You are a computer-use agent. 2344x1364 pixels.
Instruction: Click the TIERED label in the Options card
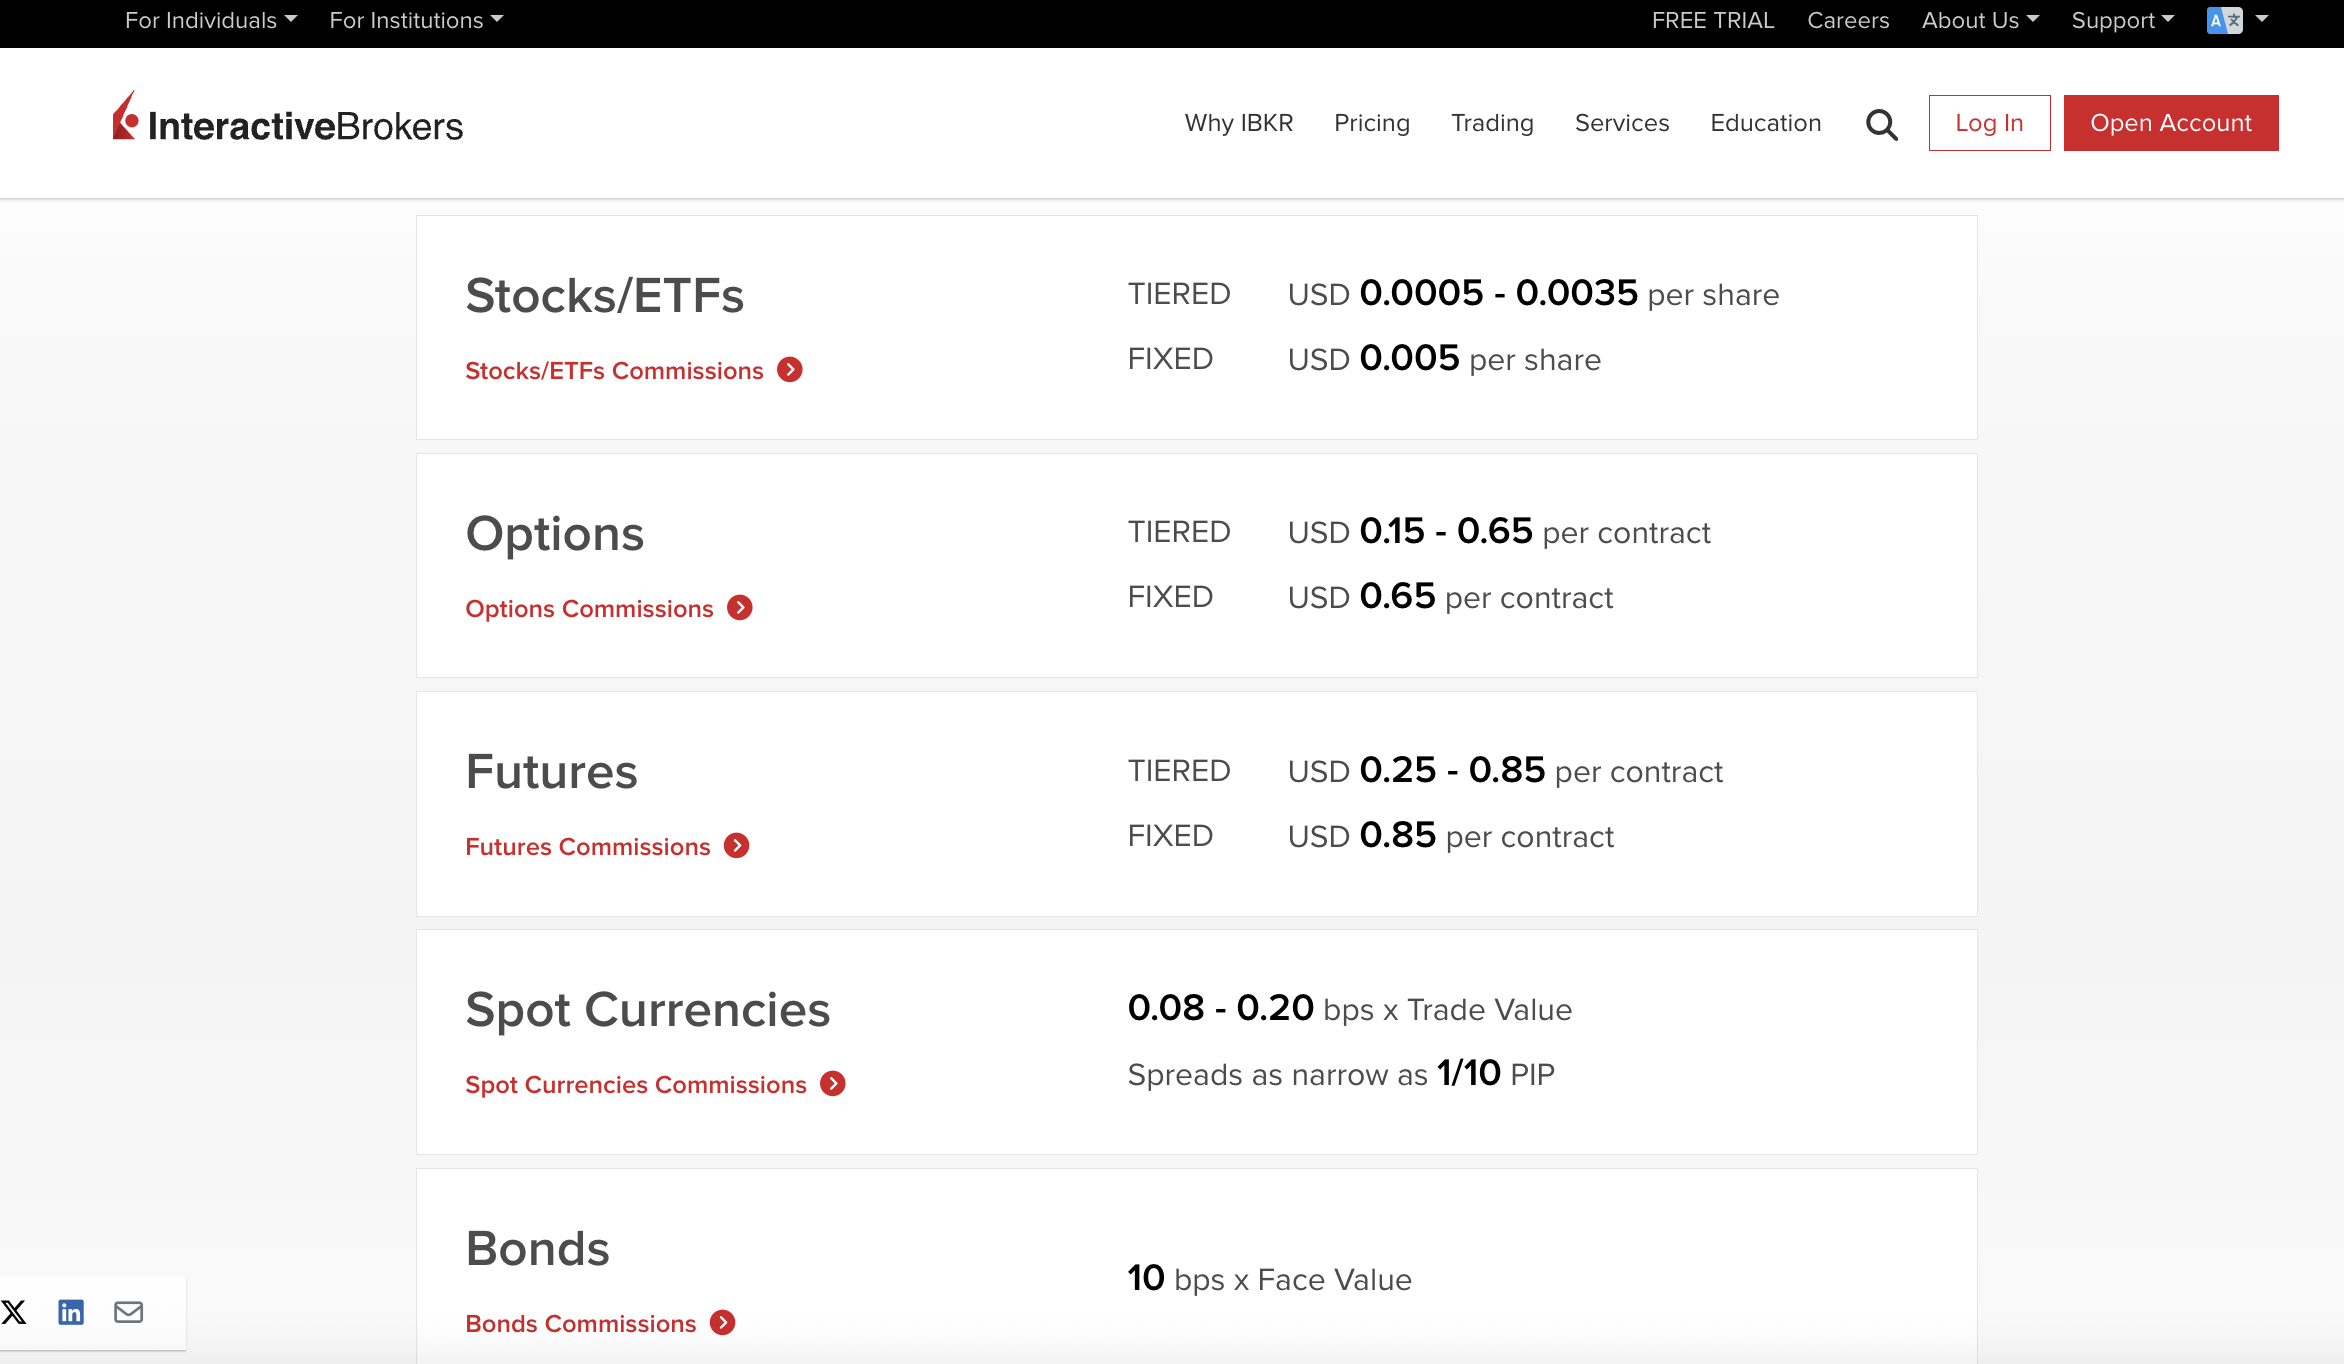click(1179, 532)
